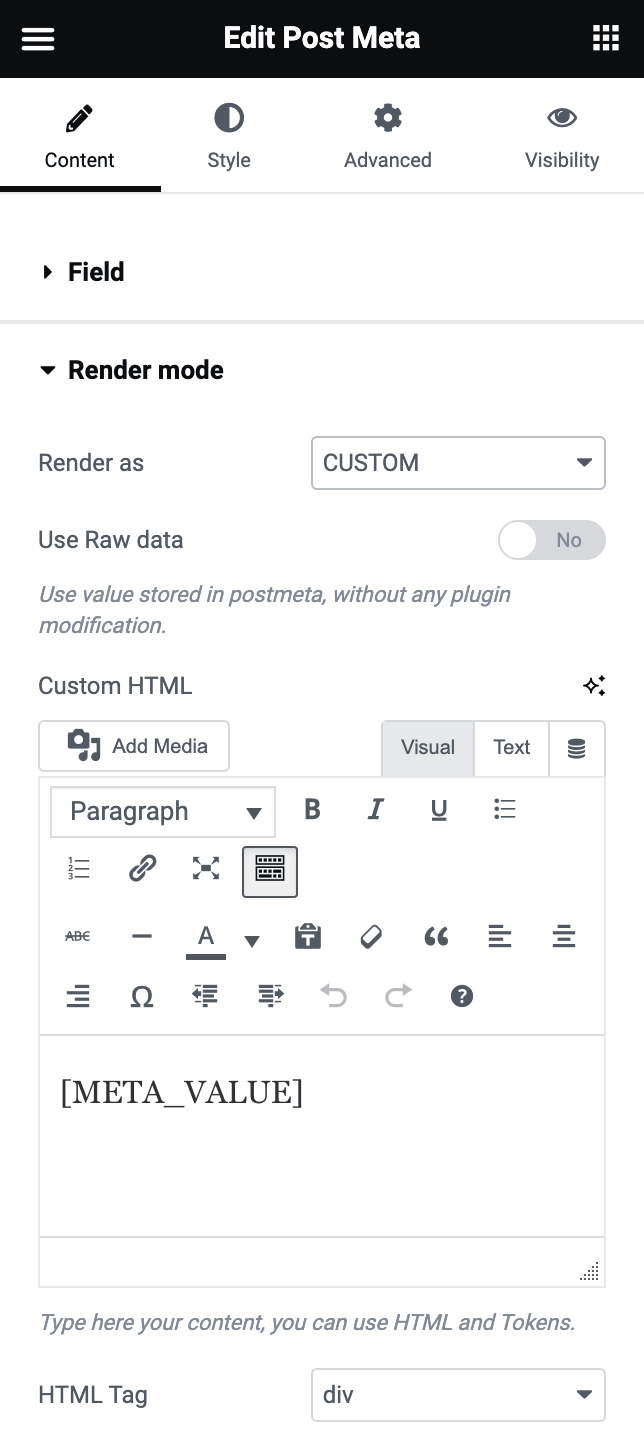The height and width of the screenshot is (1446, 644).
Task: Switch editor to Text mode
Action: pos(511,747)
